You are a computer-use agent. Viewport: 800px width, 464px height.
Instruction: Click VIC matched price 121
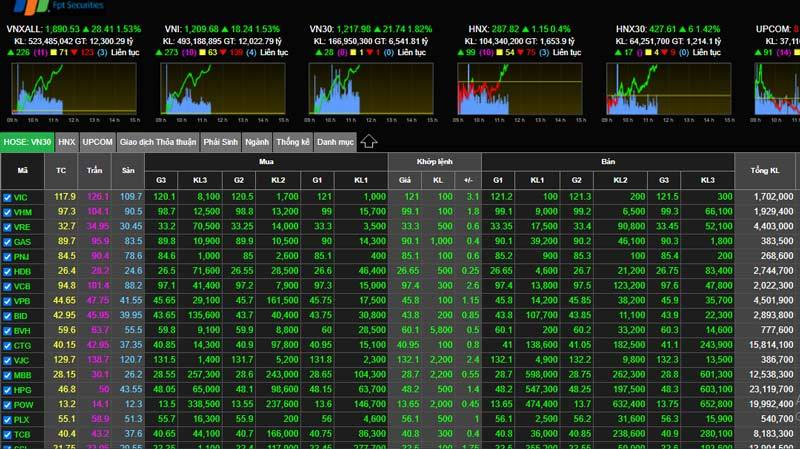pos(412,197)
